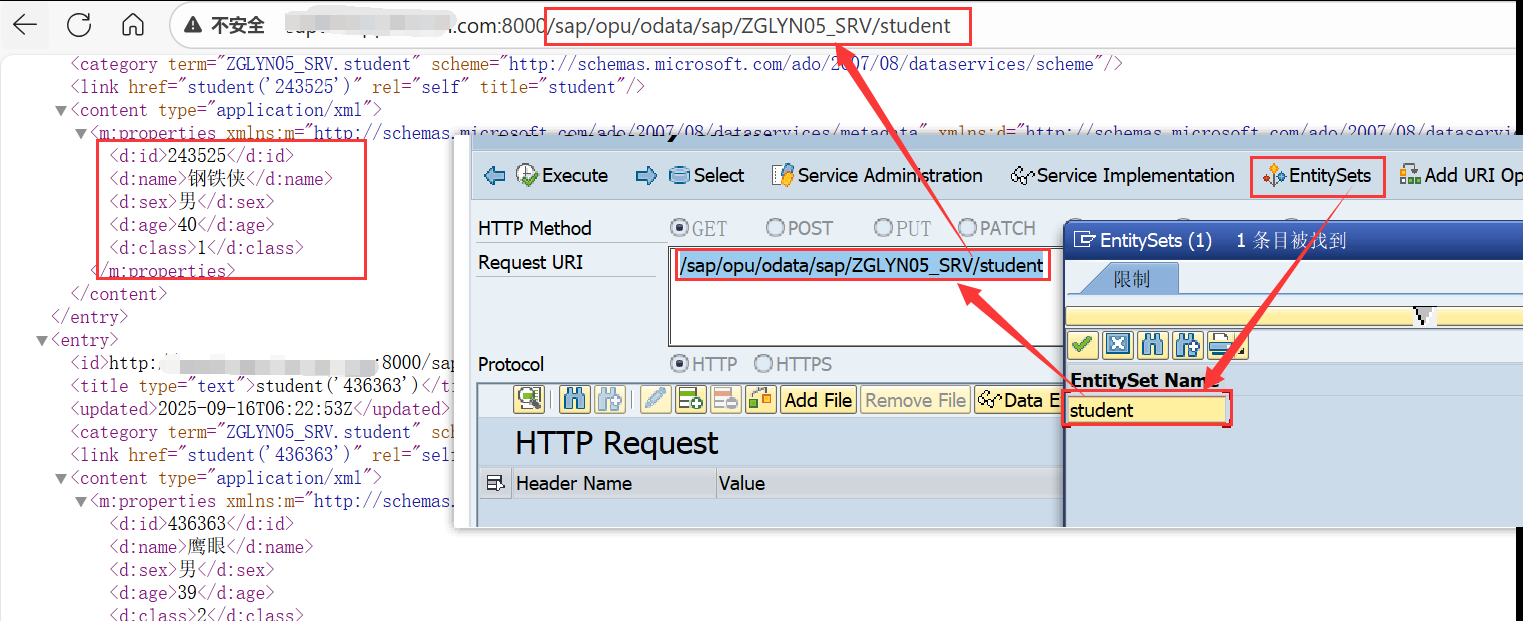Collapse m:properties node of student 436363
Viewport: 1523px width, 621px height.
click(82, 502)
